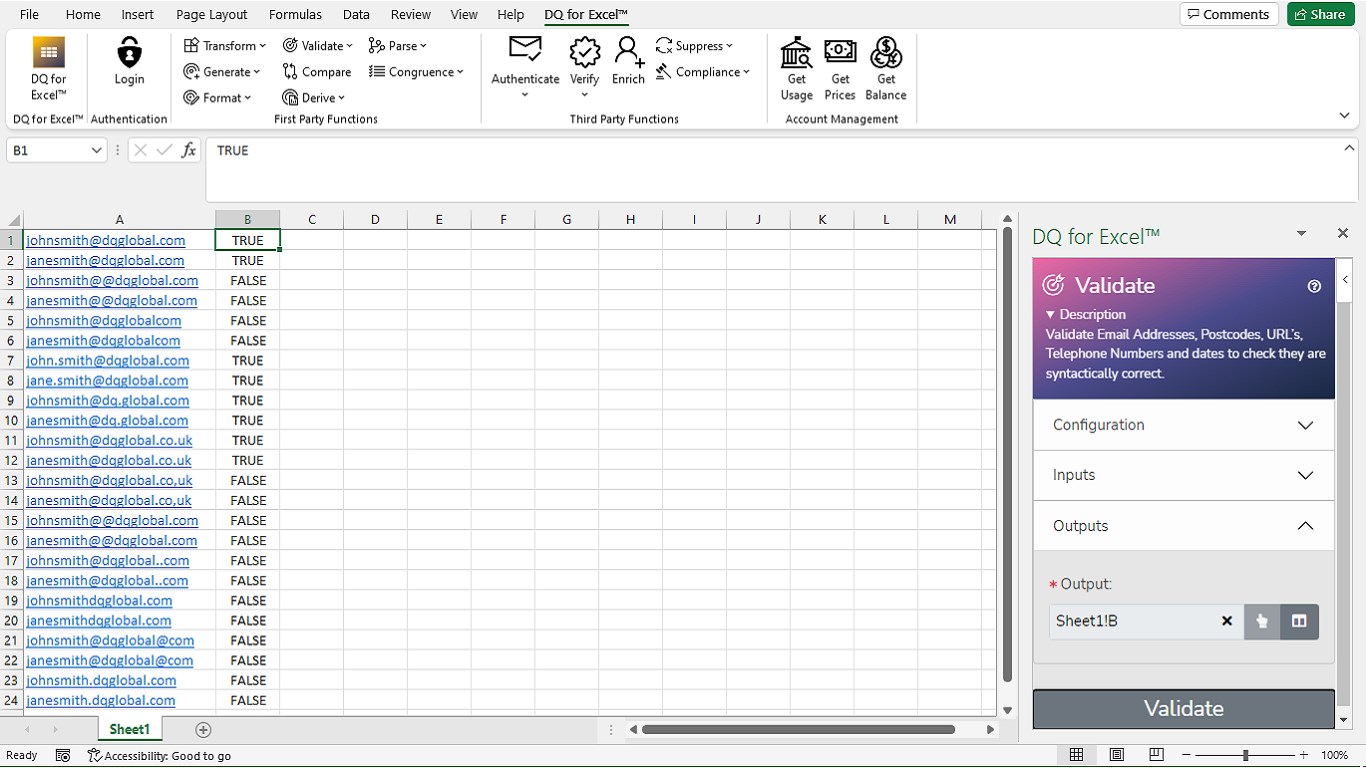Add a new sheet with plus icon
1366x768 pixels.
[x=203, y=730]
